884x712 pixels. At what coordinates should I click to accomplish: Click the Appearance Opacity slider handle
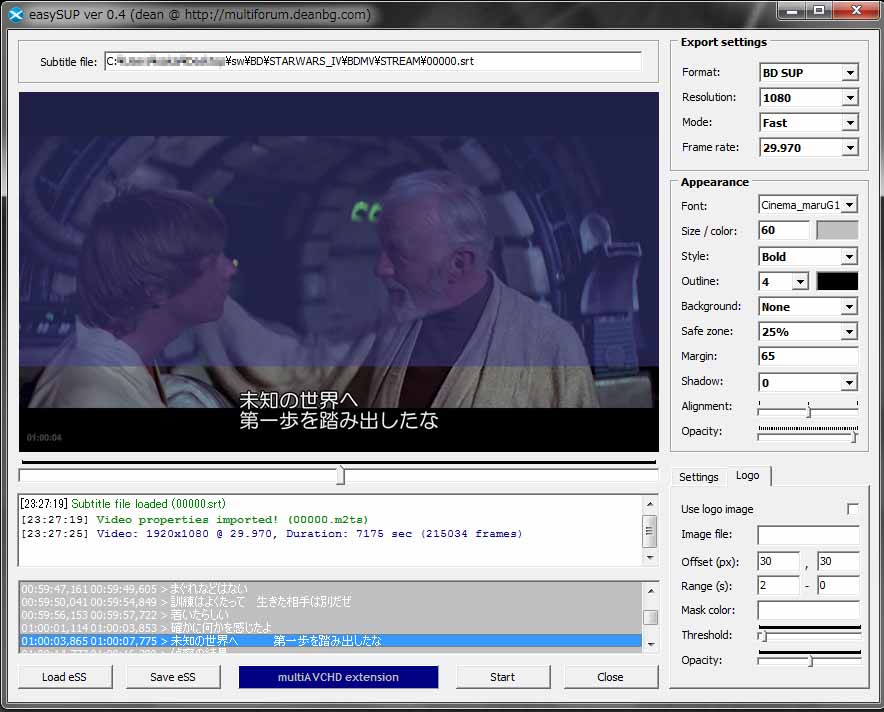(854, 436)
